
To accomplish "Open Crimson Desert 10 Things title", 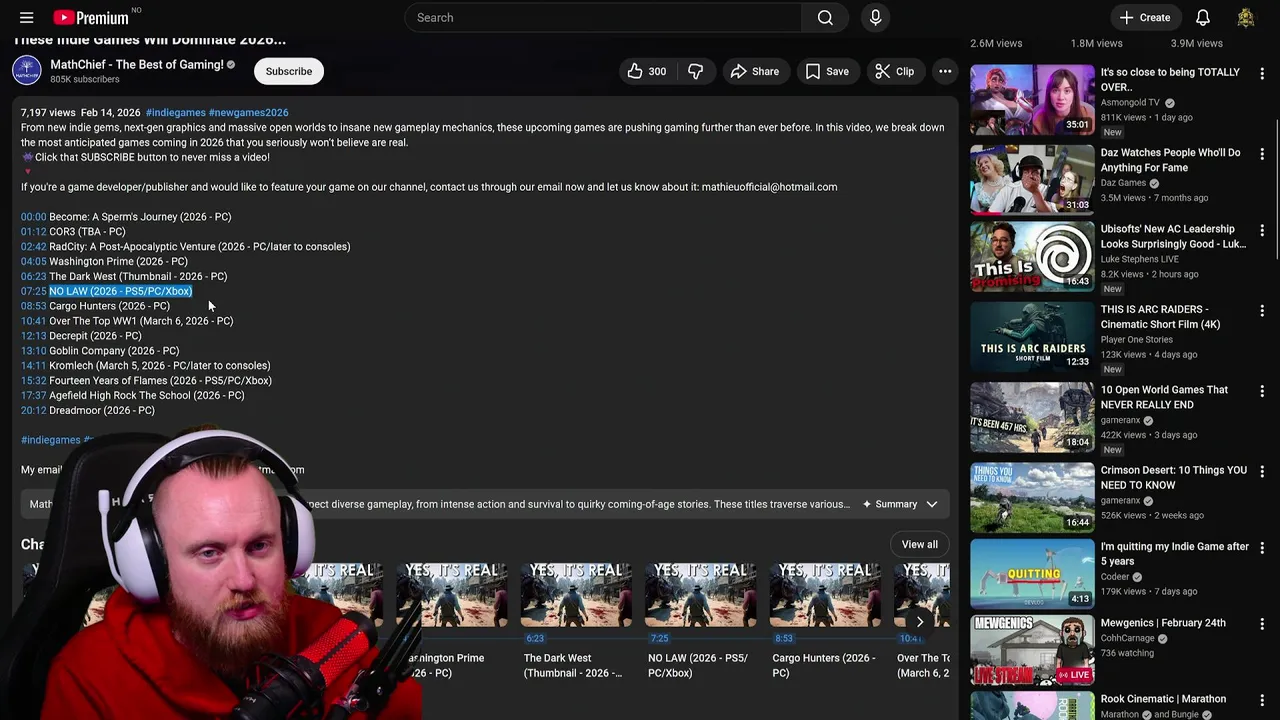I will pyautogui.click(x=1174, y=477).
